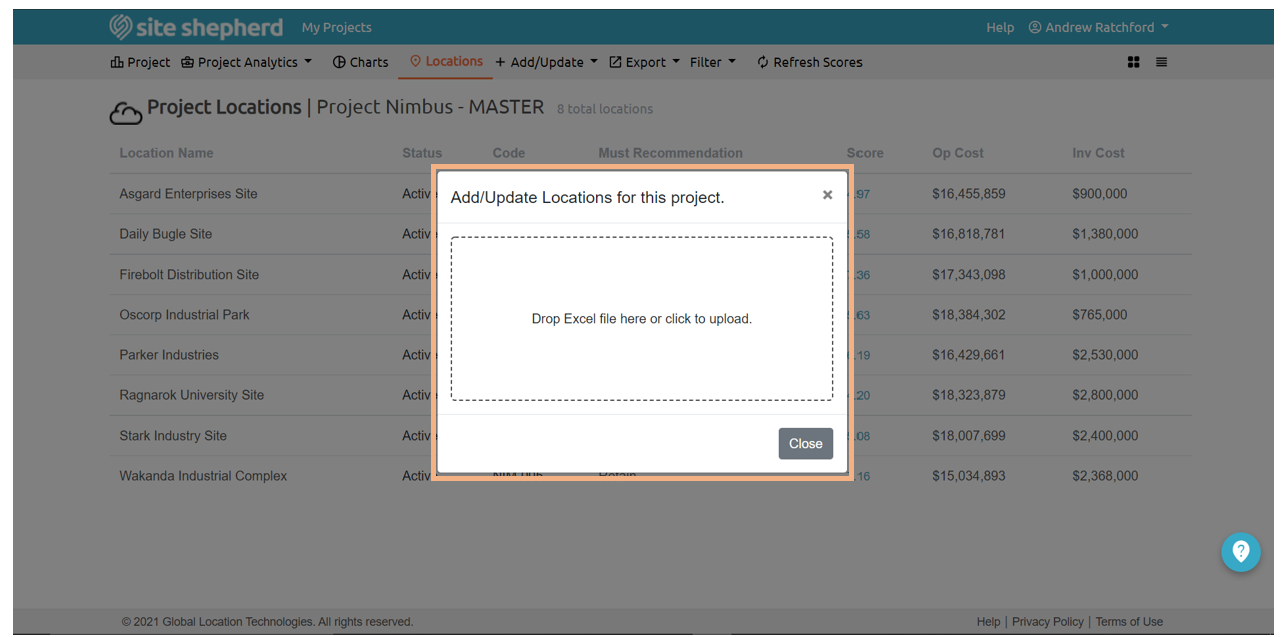
Task: Click the Excel file upload drop zone
Action: (x=641, y=319)
